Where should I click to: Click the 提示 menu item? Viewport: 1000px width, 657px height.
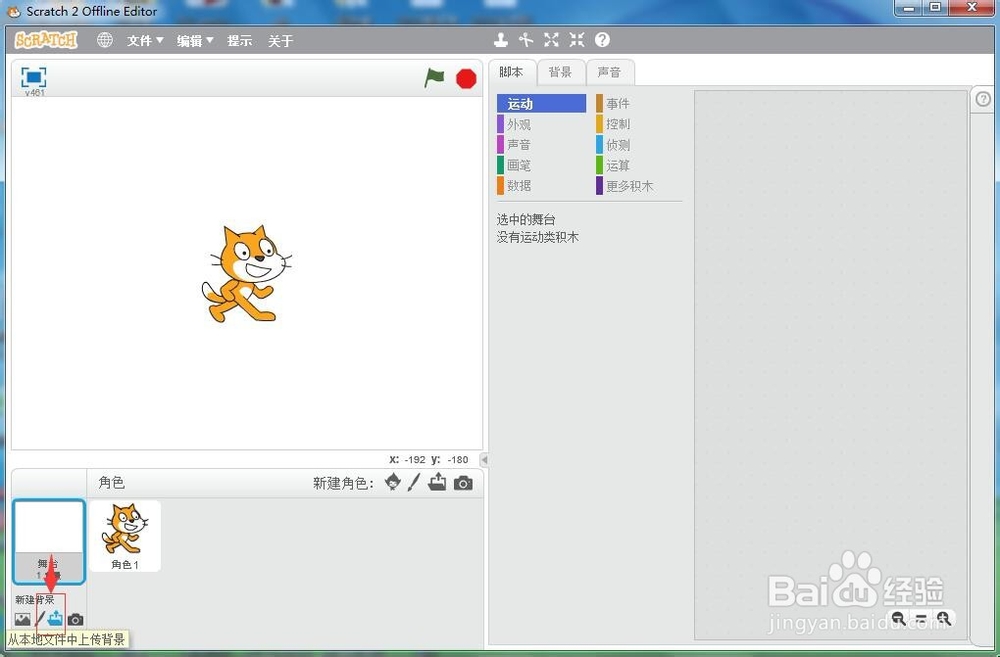coord(240,41)
